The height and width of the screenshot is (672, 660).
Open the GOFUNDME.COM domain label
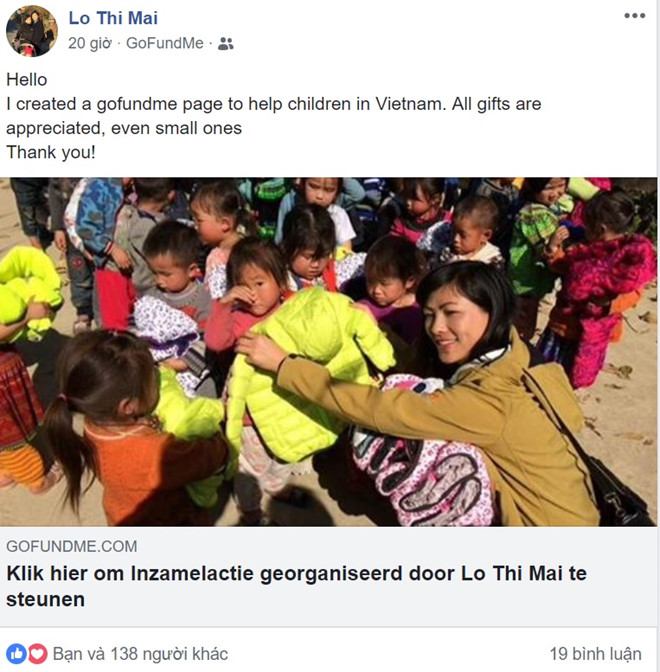tap(72, 546)
